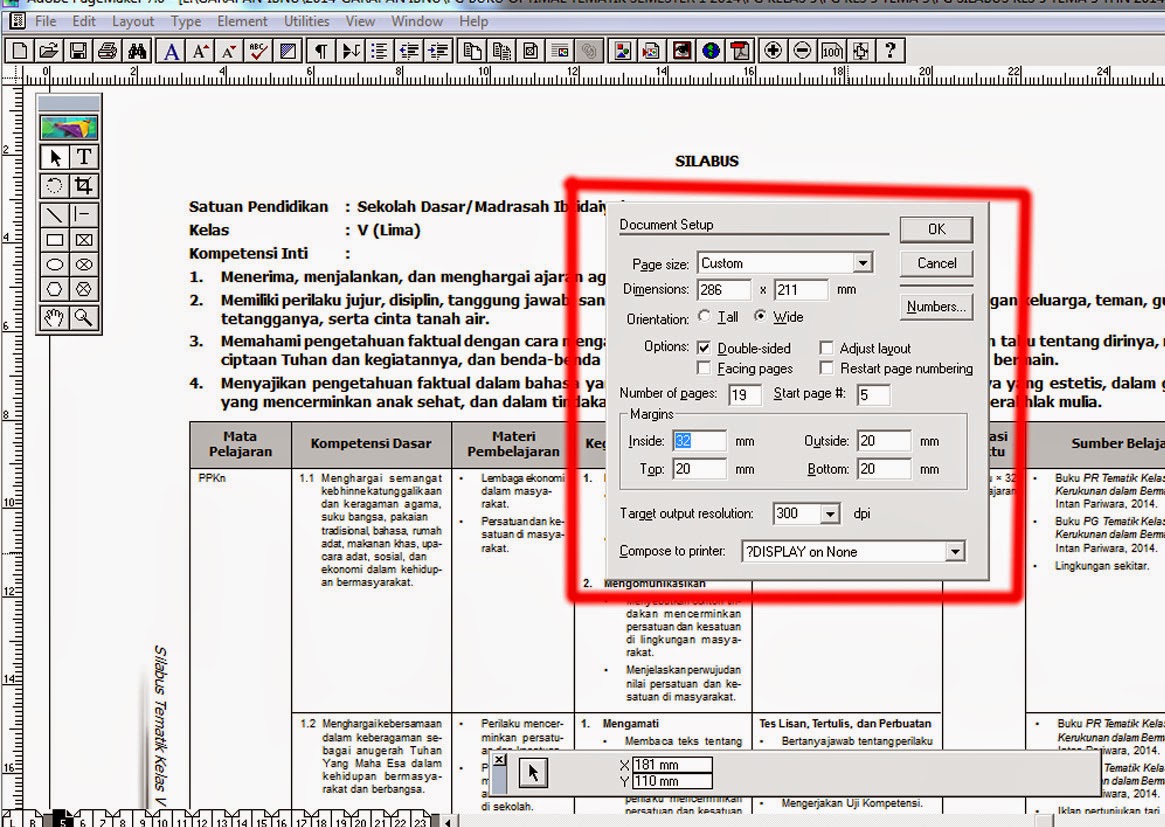Viewport: 1165px width, 827px height.
Task: Select the Crop tool
Action: pyautogui.click(x=85, y=185)
